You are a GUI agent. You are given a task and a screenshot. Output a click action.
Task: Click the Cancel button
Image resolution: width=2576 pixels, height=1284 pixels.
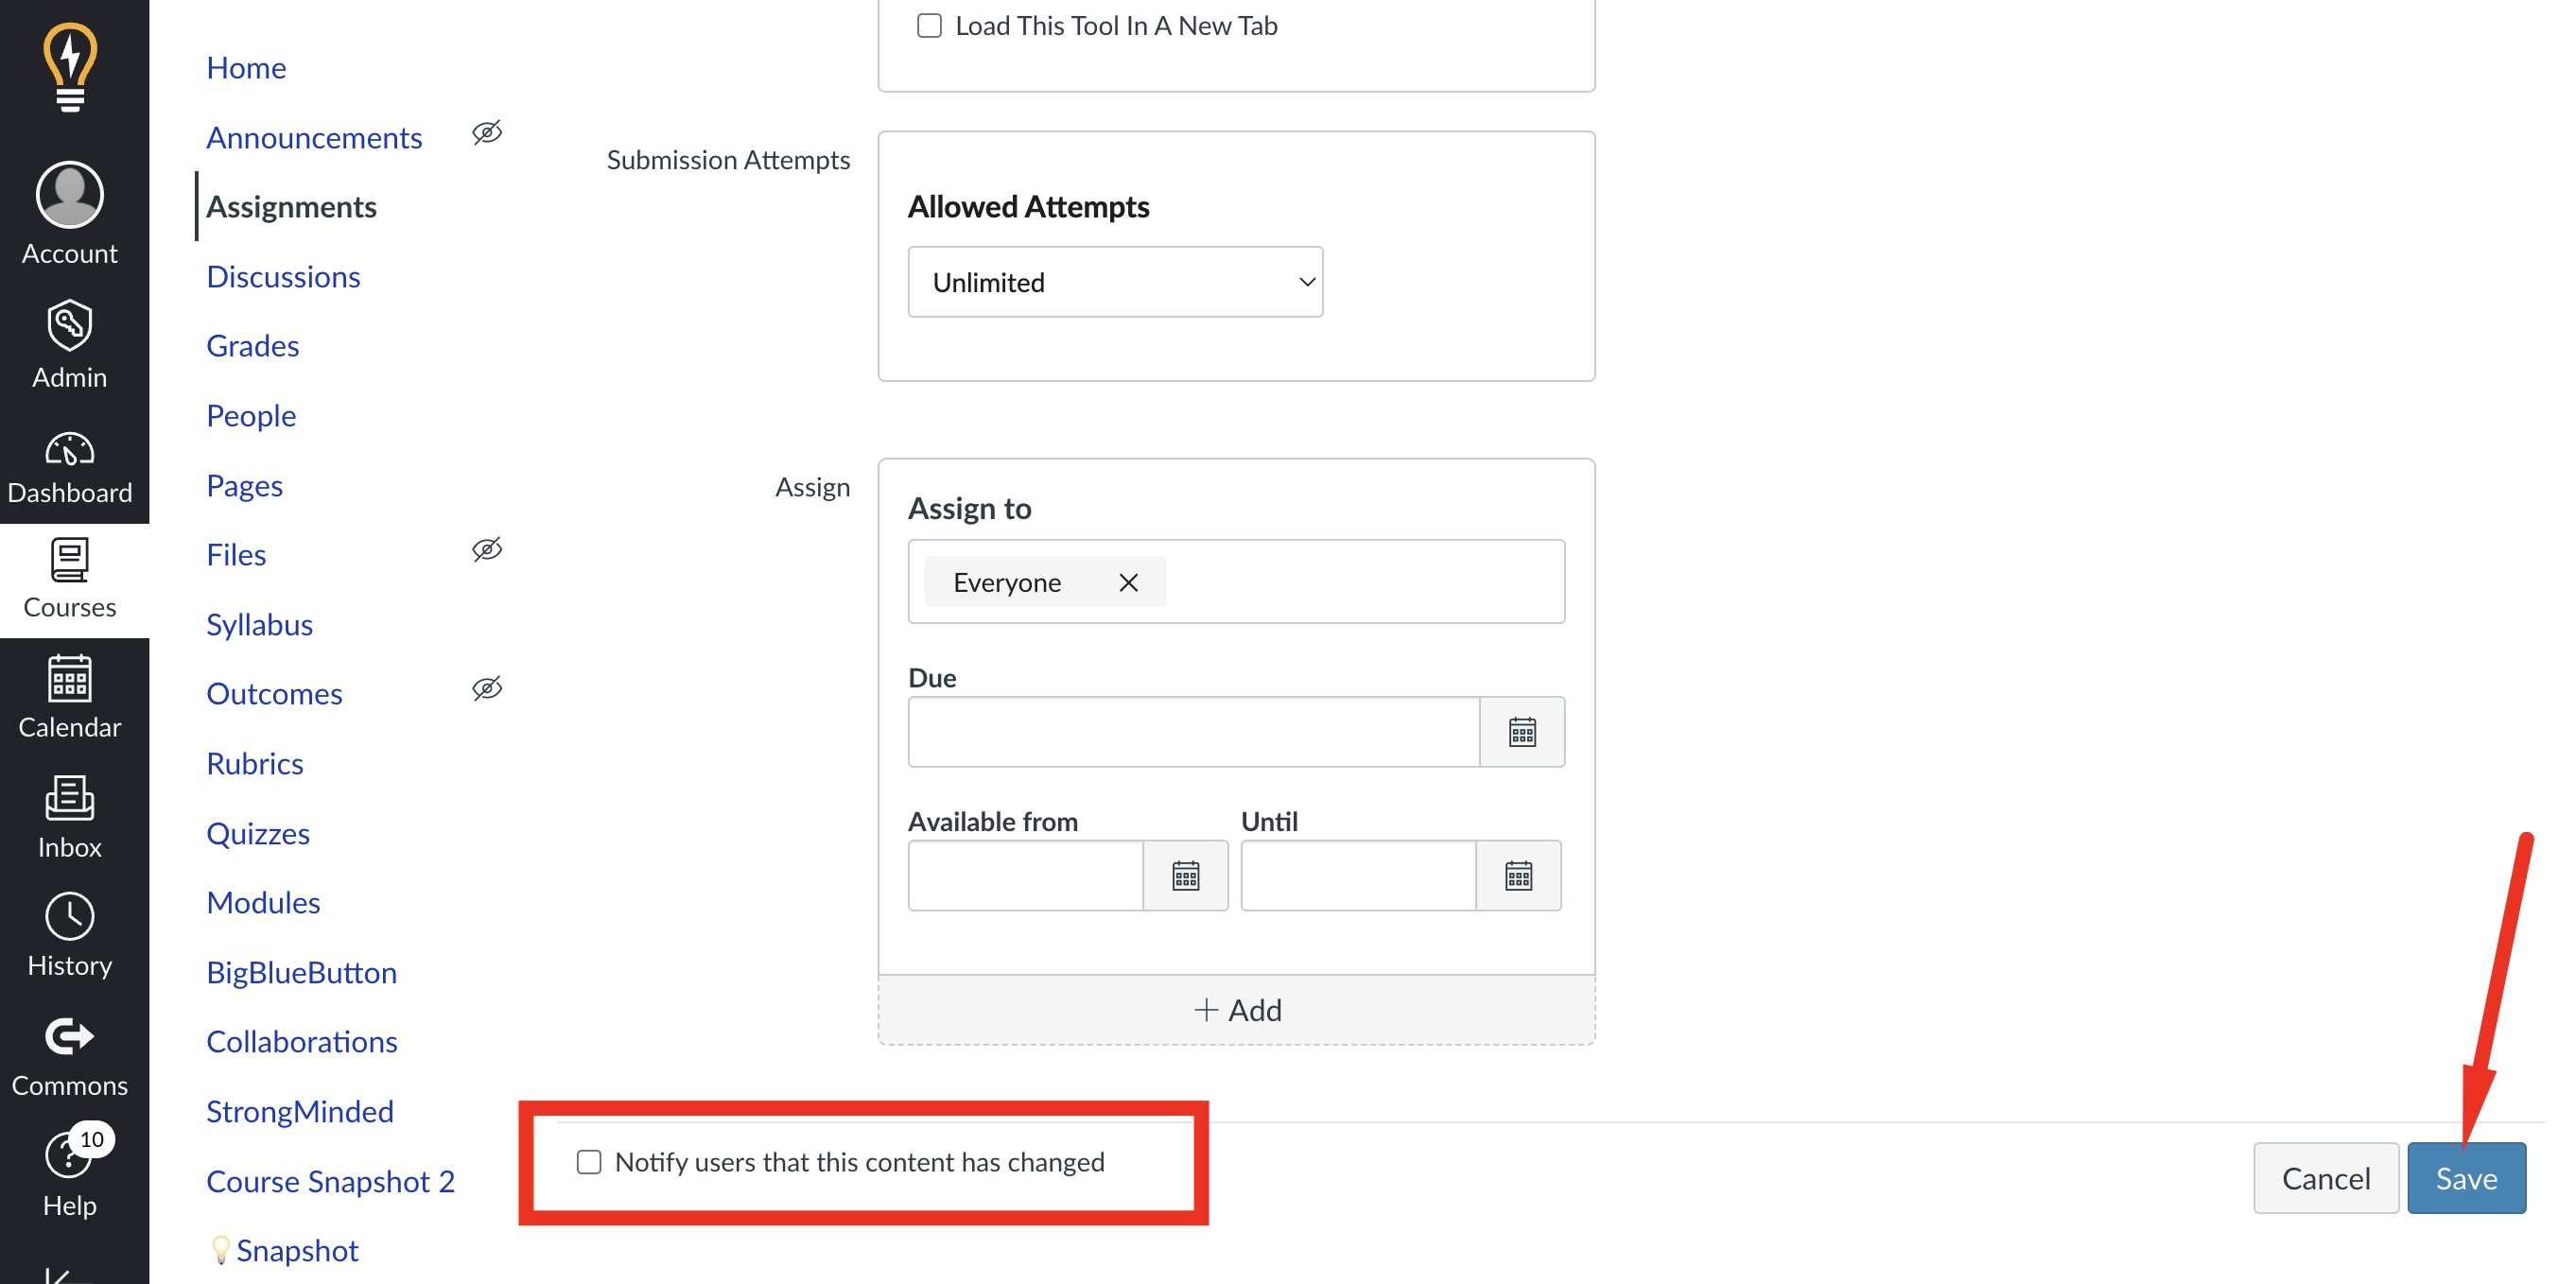(2326, 1175)
